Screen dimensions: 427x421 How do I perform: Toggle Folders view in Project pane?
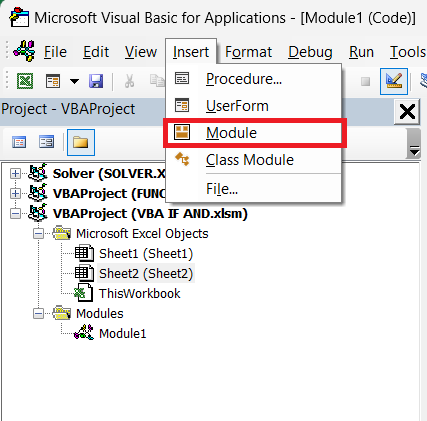tap(81, 142)
